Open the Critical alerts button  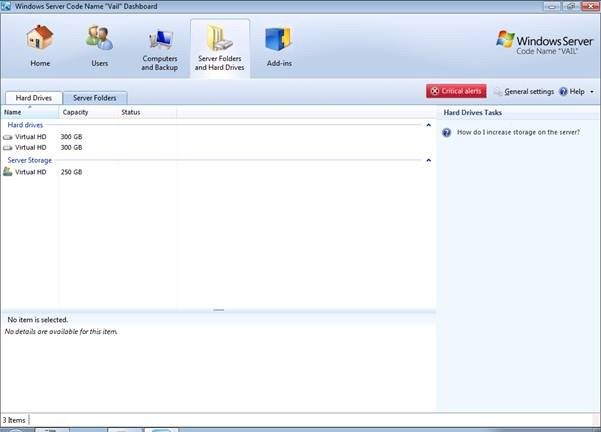(456, 91)
